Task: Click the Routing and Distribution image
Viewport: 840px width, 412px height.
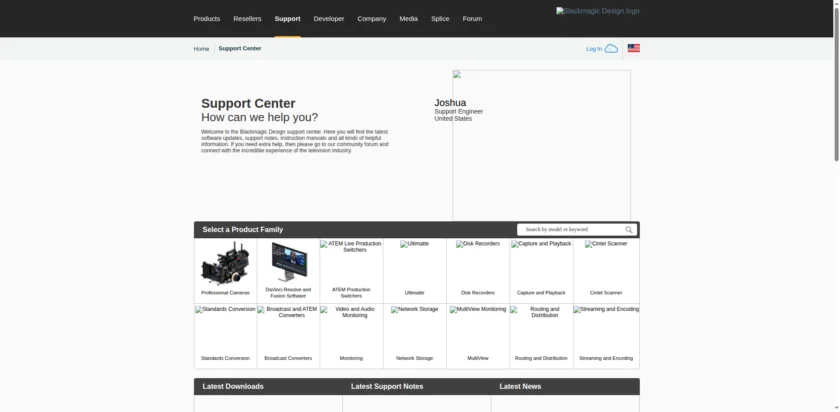Action: click(x=541, y=312)
